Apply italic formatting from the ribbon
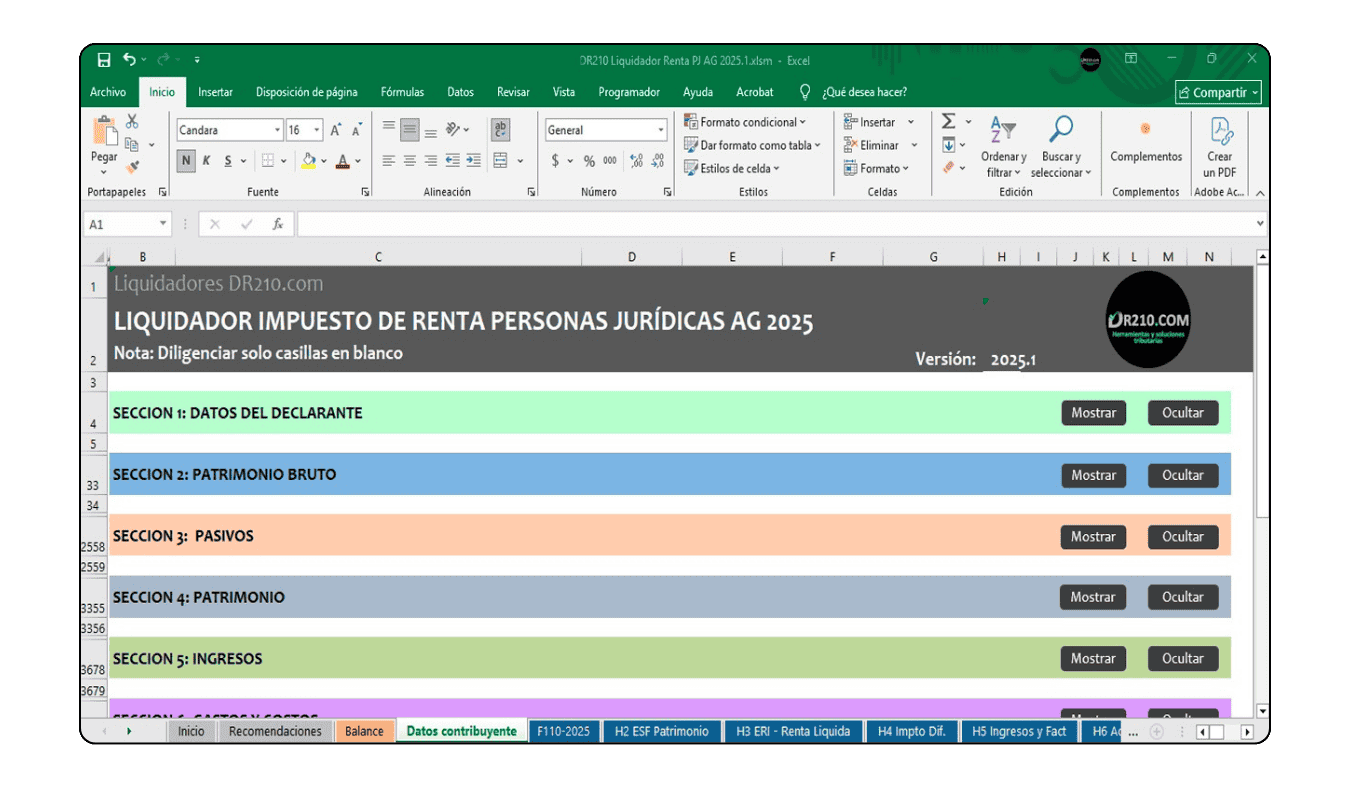Image resolution: width=1350 pixels, height=788 pixels. 206,160
